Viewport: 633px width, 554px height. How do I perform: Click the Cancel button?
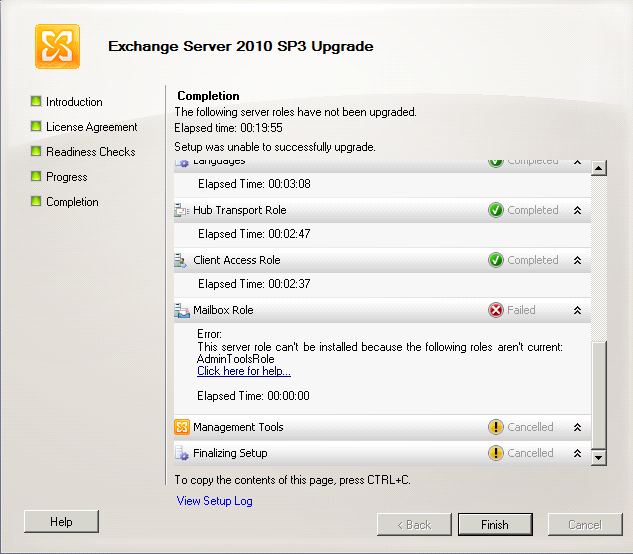click(585, 525)
